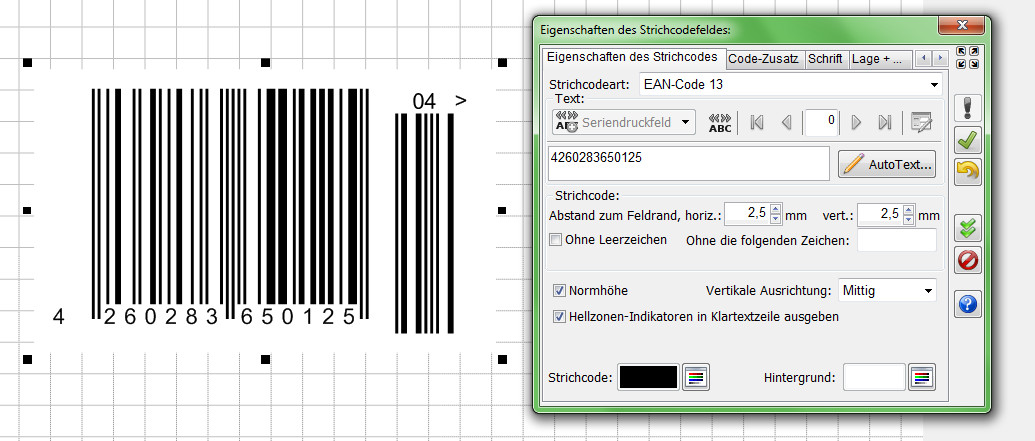Screen dimensions: 1035x441
Task: Open color picker beside Hintergrund swatch
Action: click(x=921, y=377)
